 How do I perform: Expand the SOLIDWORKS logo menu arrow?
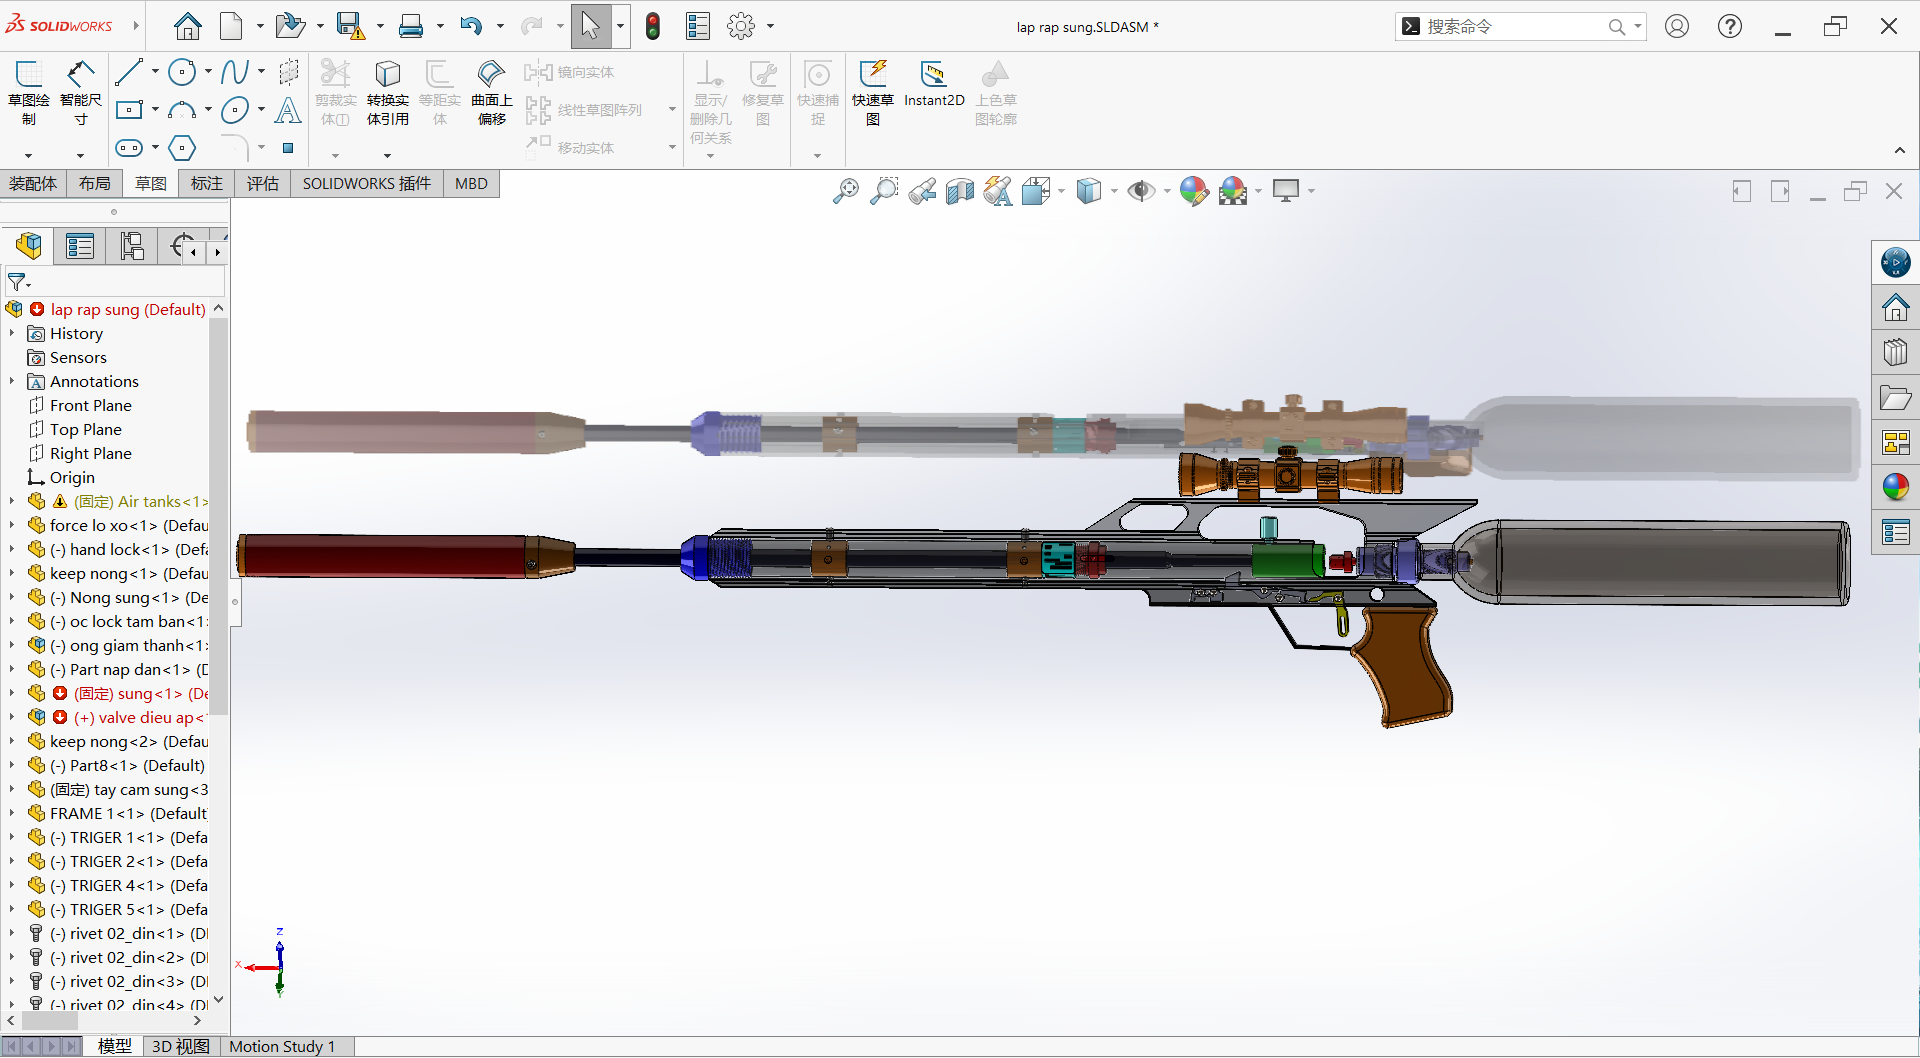pyautogui.click(x=136, y=26)
